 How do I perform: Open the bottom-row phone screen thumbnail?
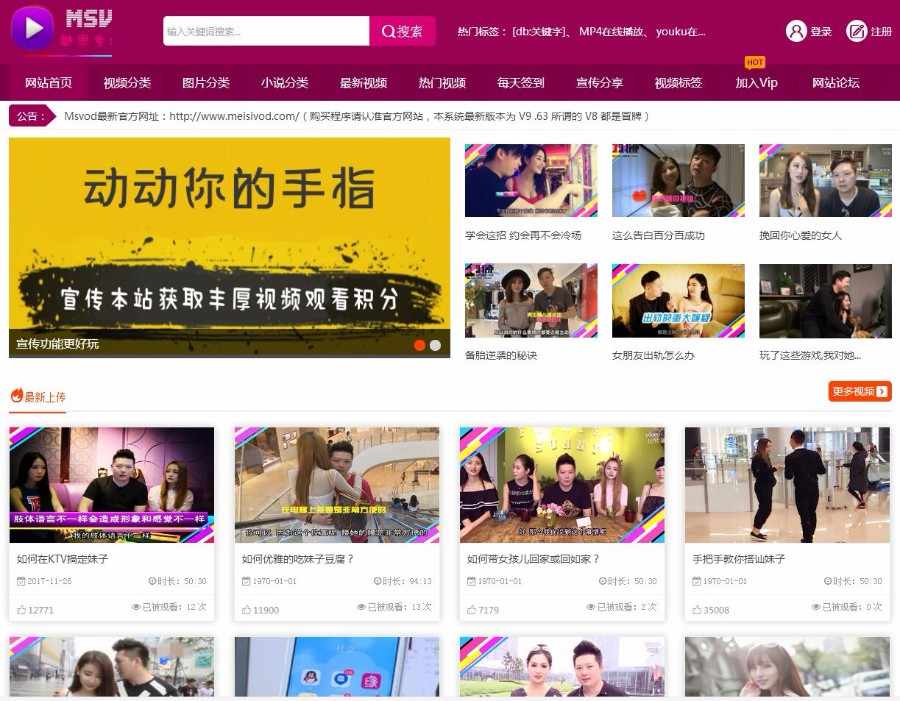(x=337, y=666)
